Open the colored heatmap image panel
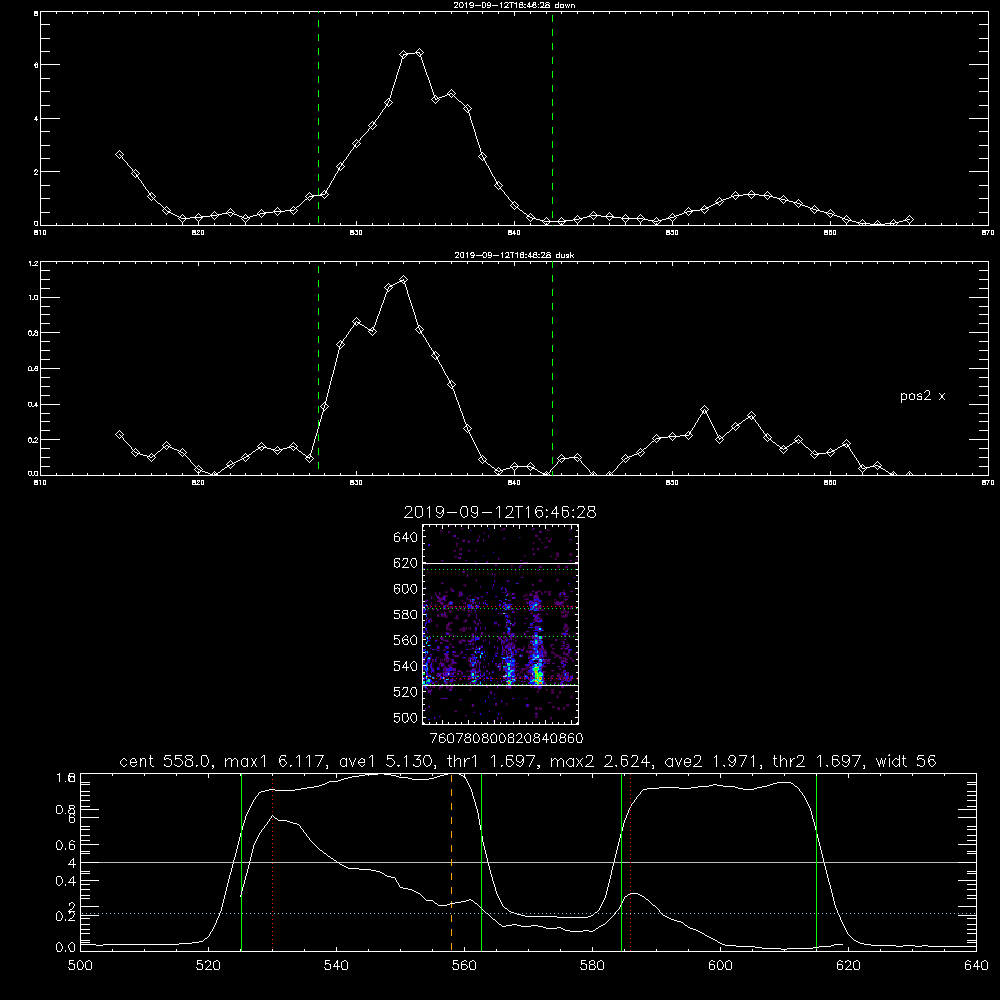The width and height of the screenshot is (1000, 1000). click(501, 624)
